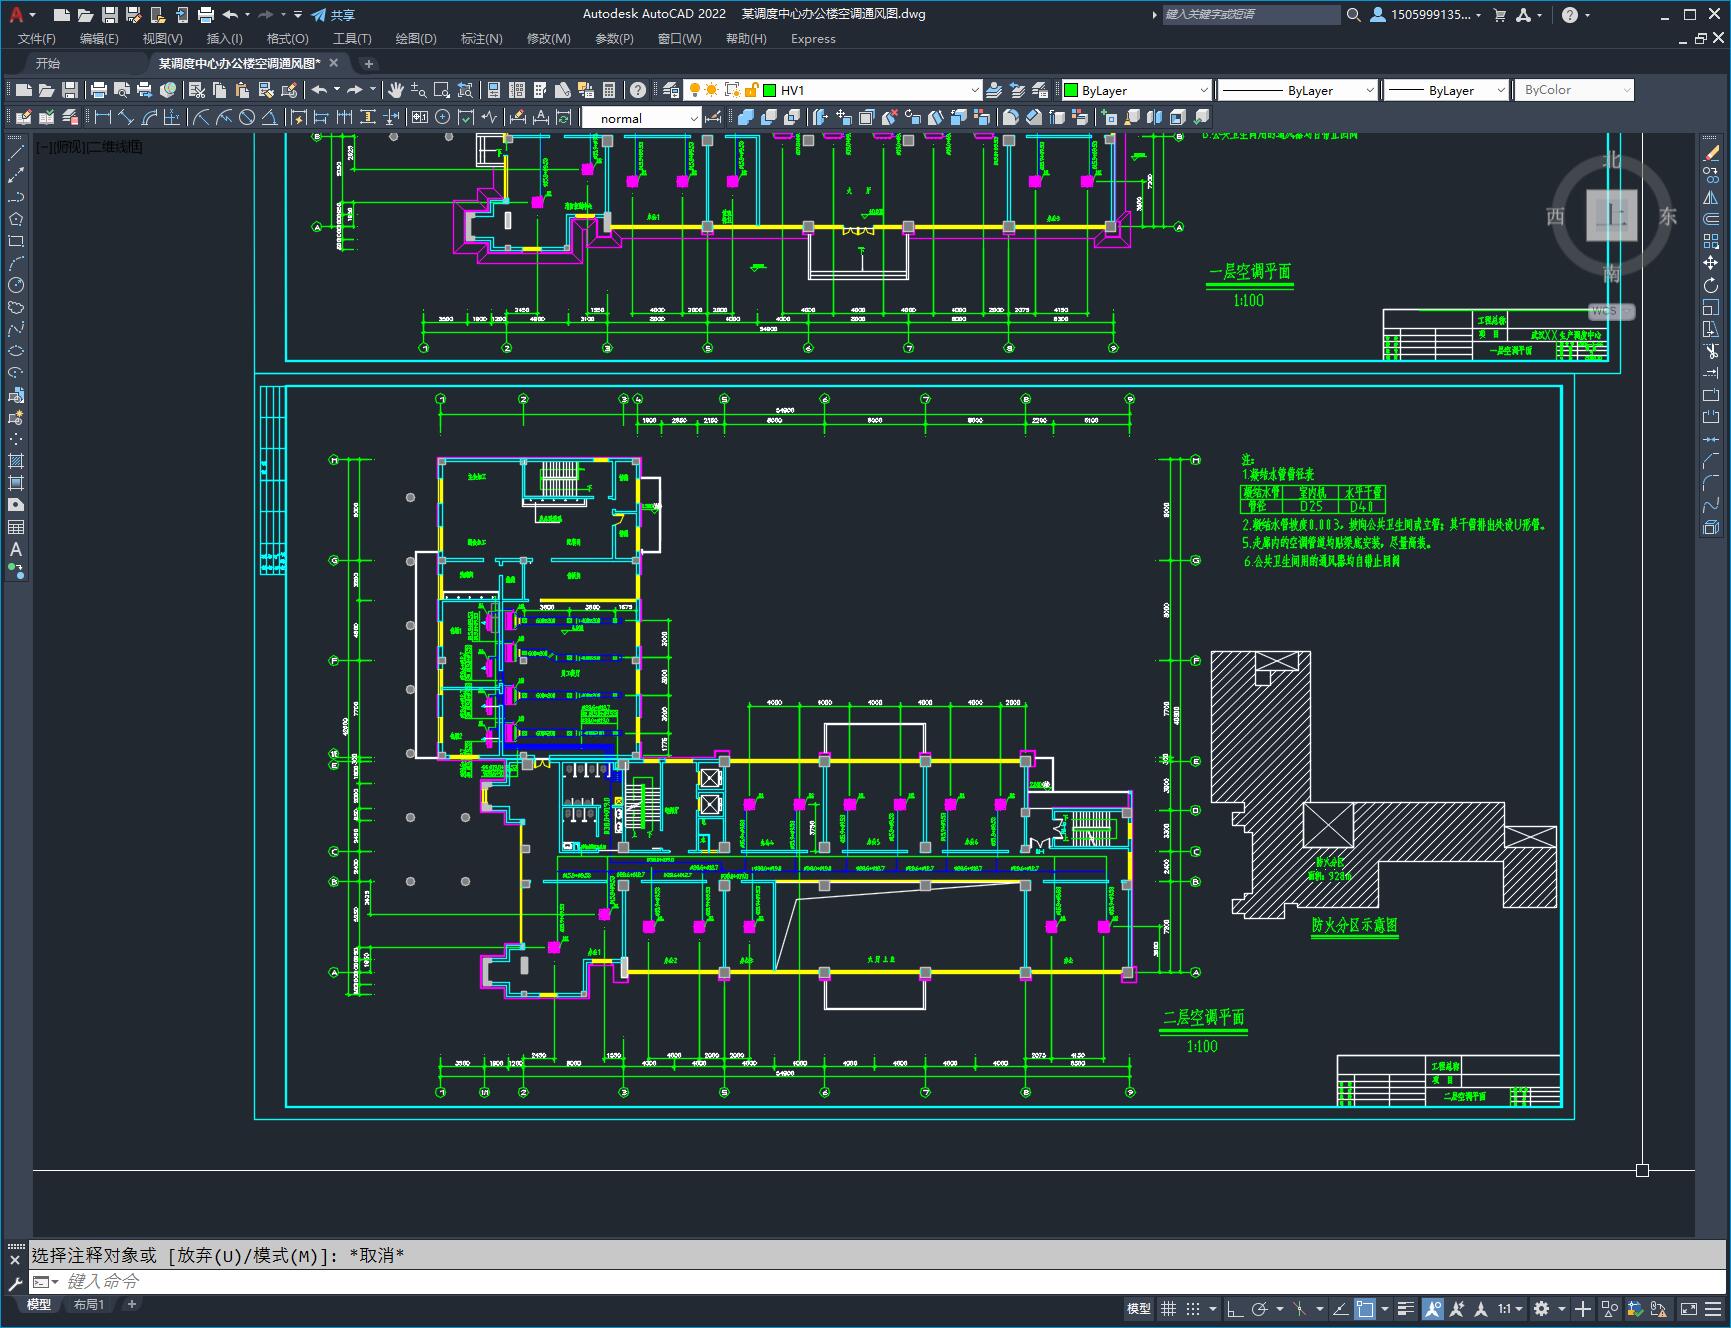Click the keyword search box in title bar

pyautogui.click(x=1251, y=15)
